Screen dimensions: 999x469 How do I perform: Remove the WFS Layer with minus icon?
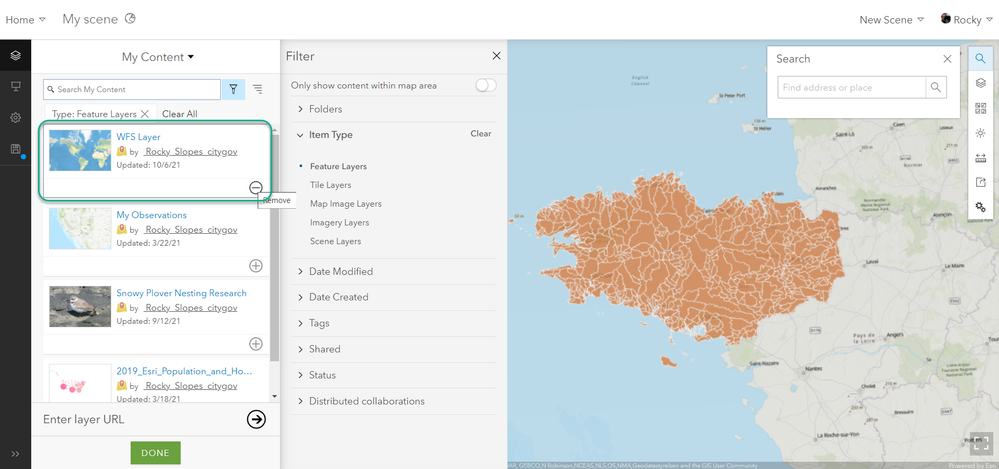pyautogui.click(x=256, y=187)
